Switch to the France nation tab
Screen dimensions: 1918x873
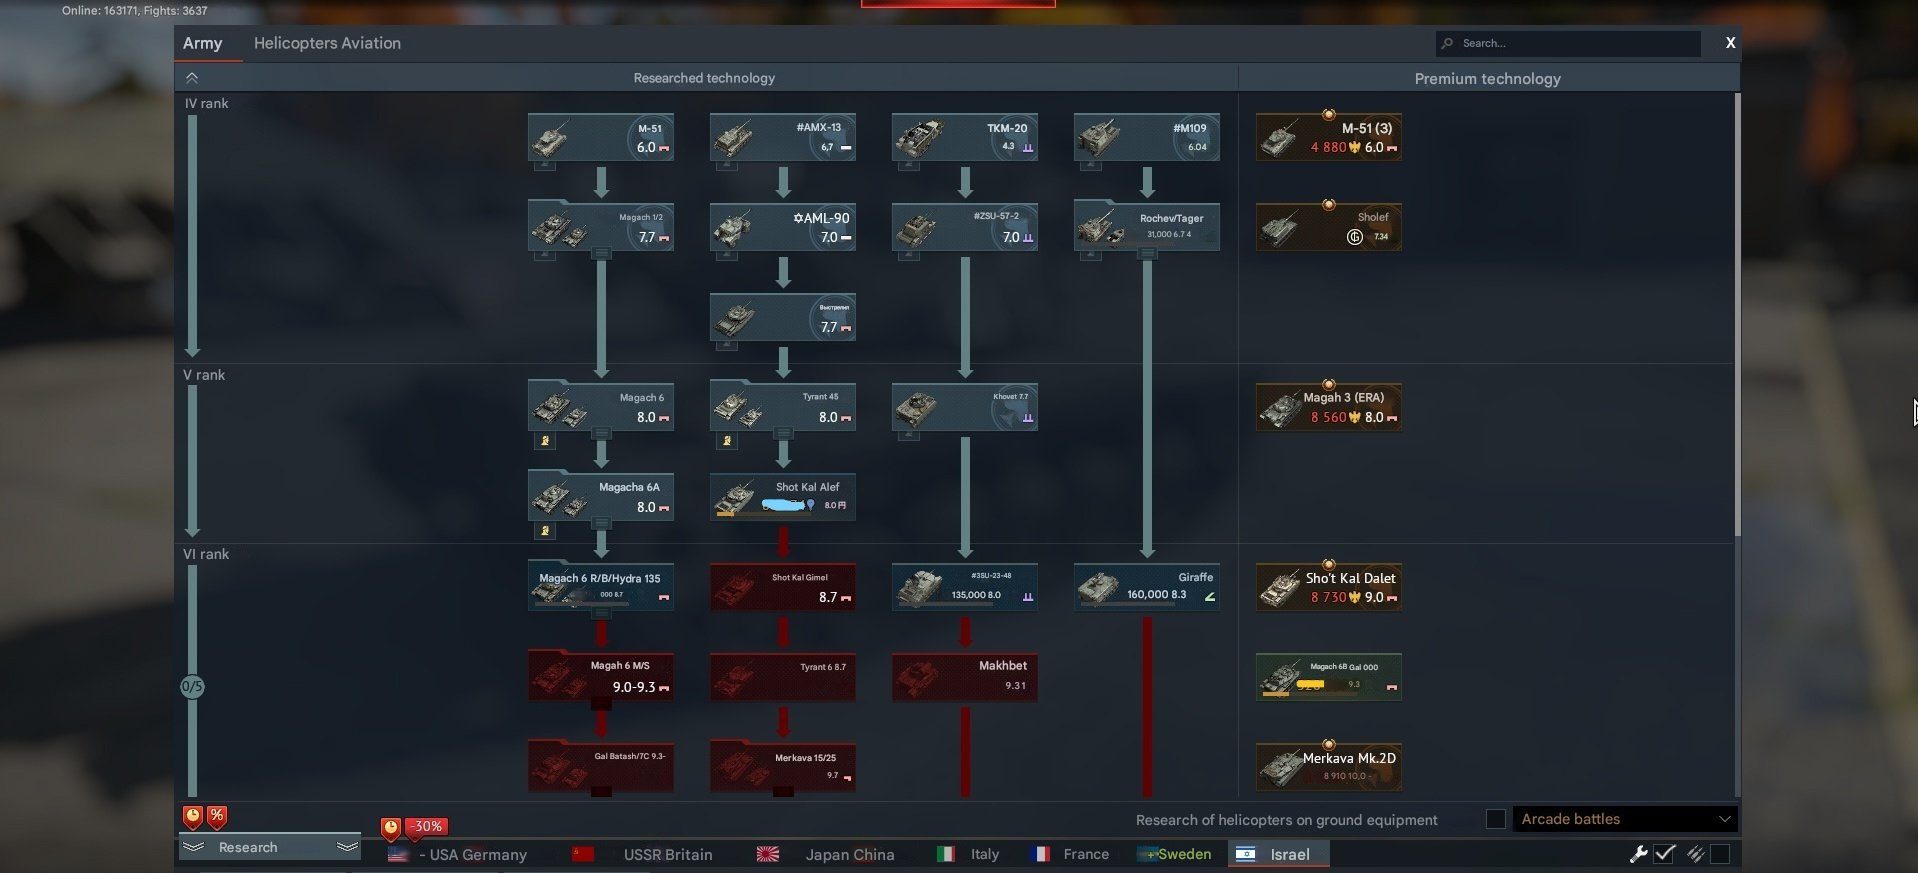coord(1070,854)
